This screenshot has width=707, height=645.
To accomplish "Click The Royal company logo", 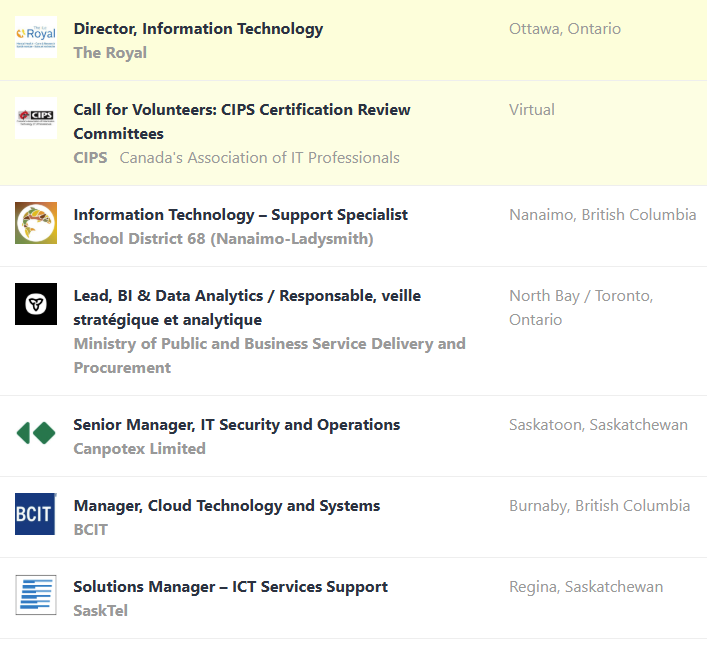I will [36, 37].
